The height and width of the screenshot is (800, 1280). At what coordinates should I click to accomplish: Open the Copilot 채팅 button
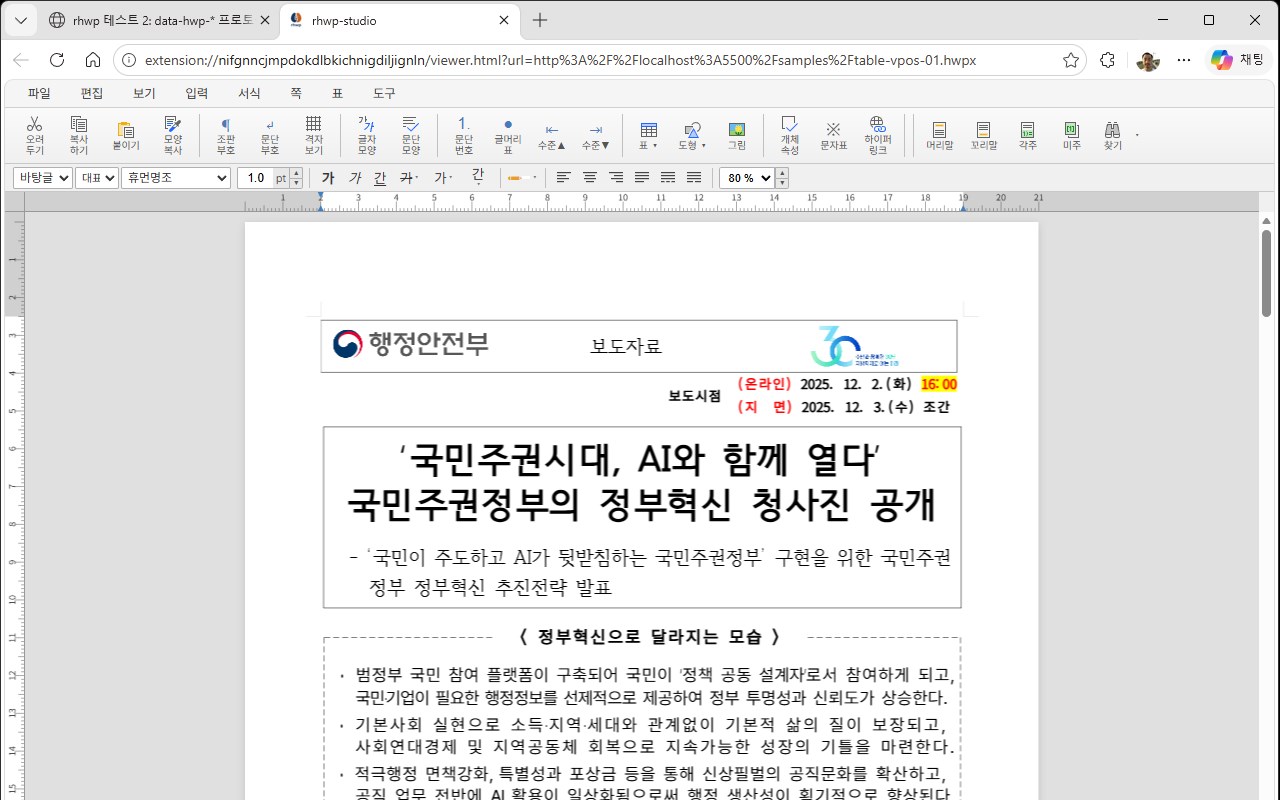[1238, 60]
